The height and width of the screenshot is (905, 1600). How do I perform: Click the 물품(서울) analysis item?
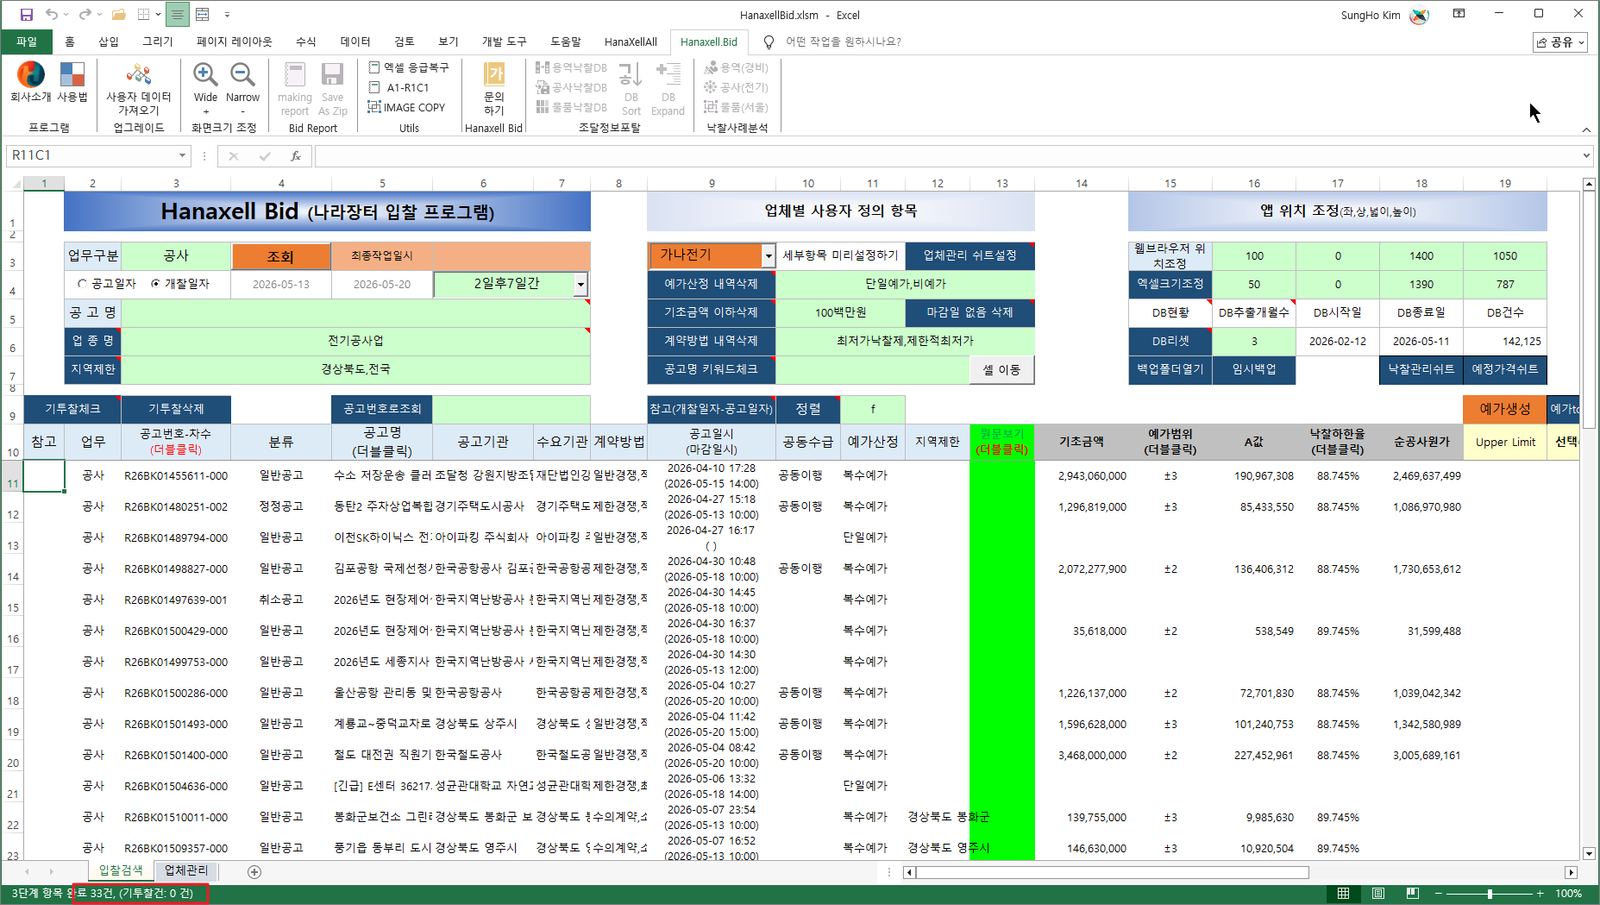click(737, 107)
